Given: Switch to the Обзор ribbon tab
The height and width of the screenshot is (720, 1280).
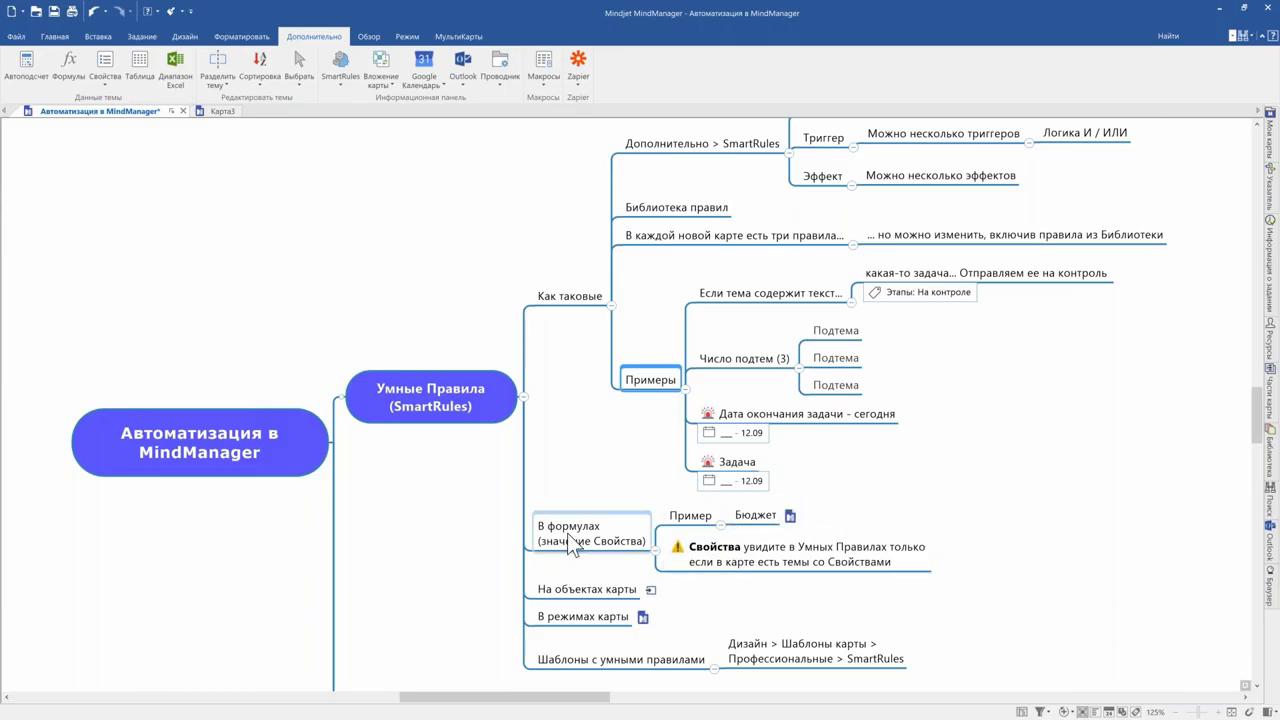Looking at the screenshot, I should coord(369,36).
